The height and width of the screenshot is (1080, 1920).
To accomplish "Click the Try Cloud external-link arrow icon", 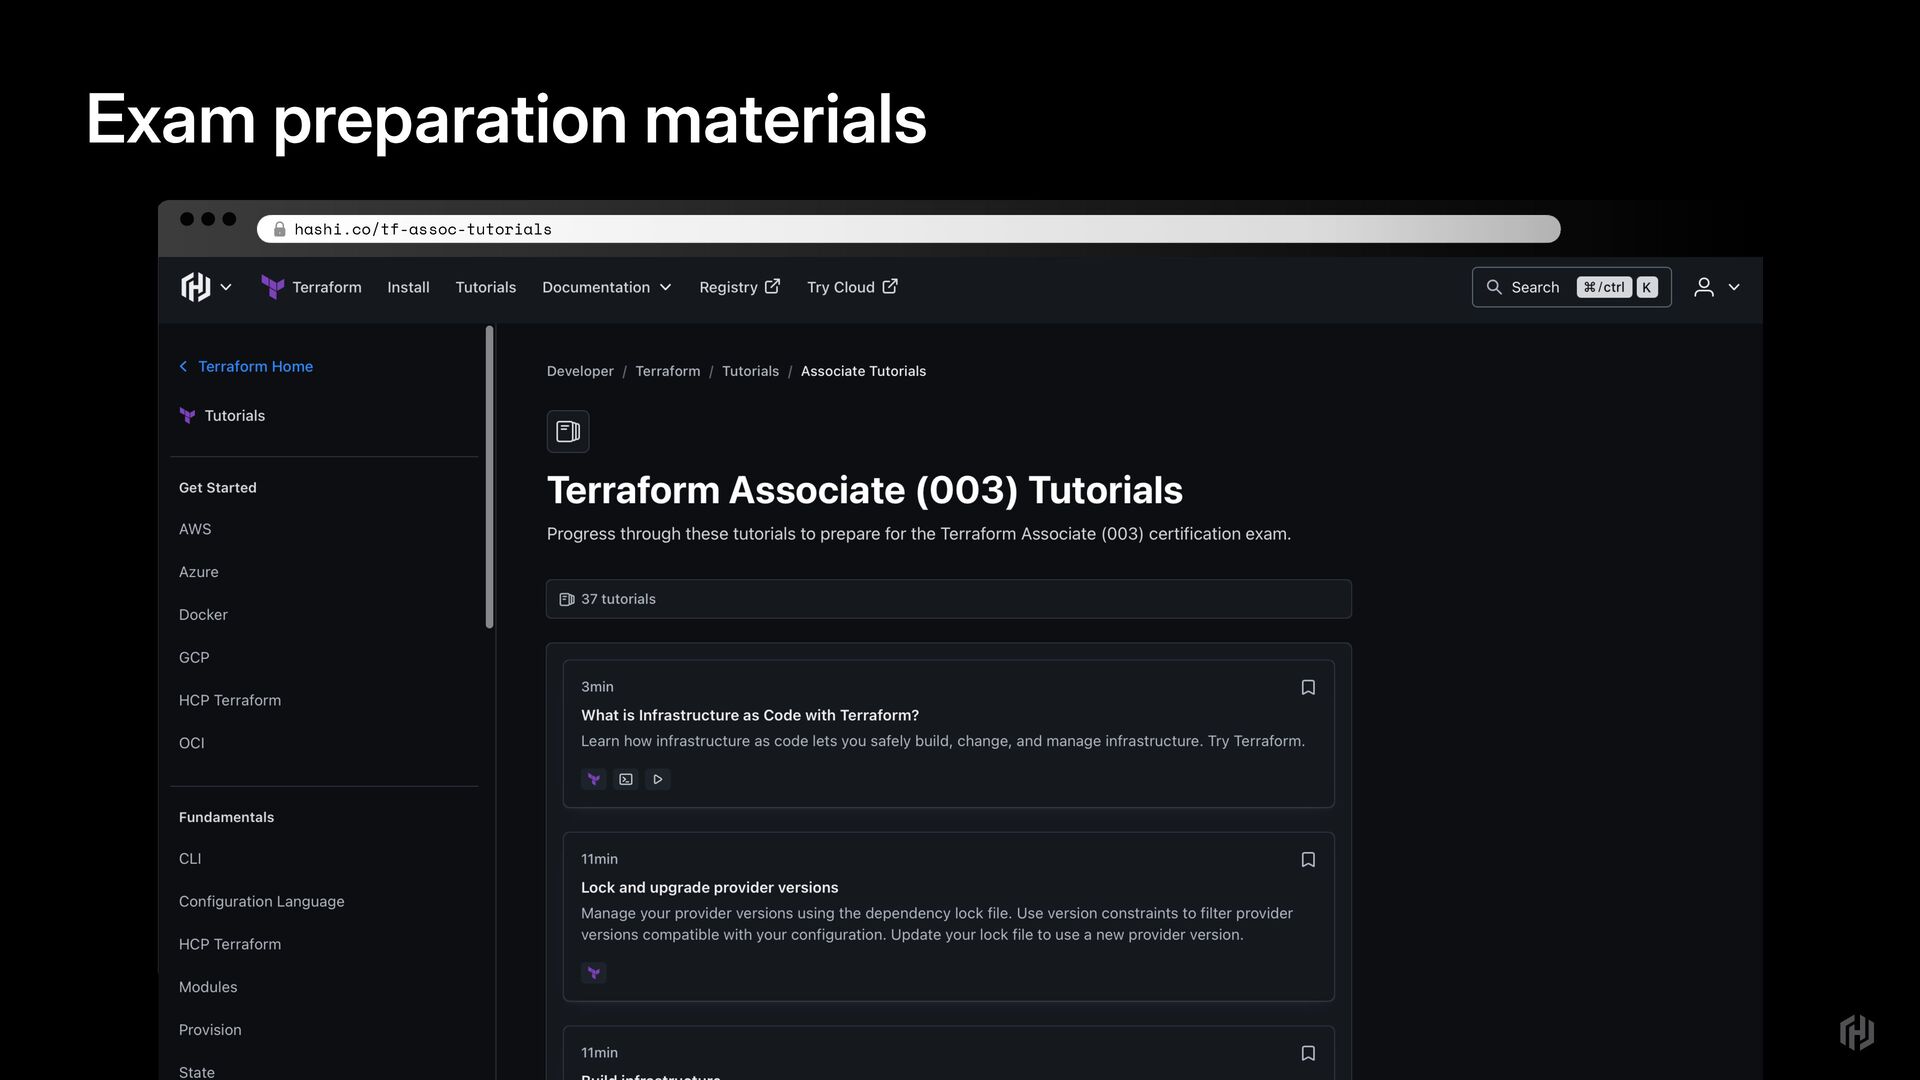I will point(890,286).
